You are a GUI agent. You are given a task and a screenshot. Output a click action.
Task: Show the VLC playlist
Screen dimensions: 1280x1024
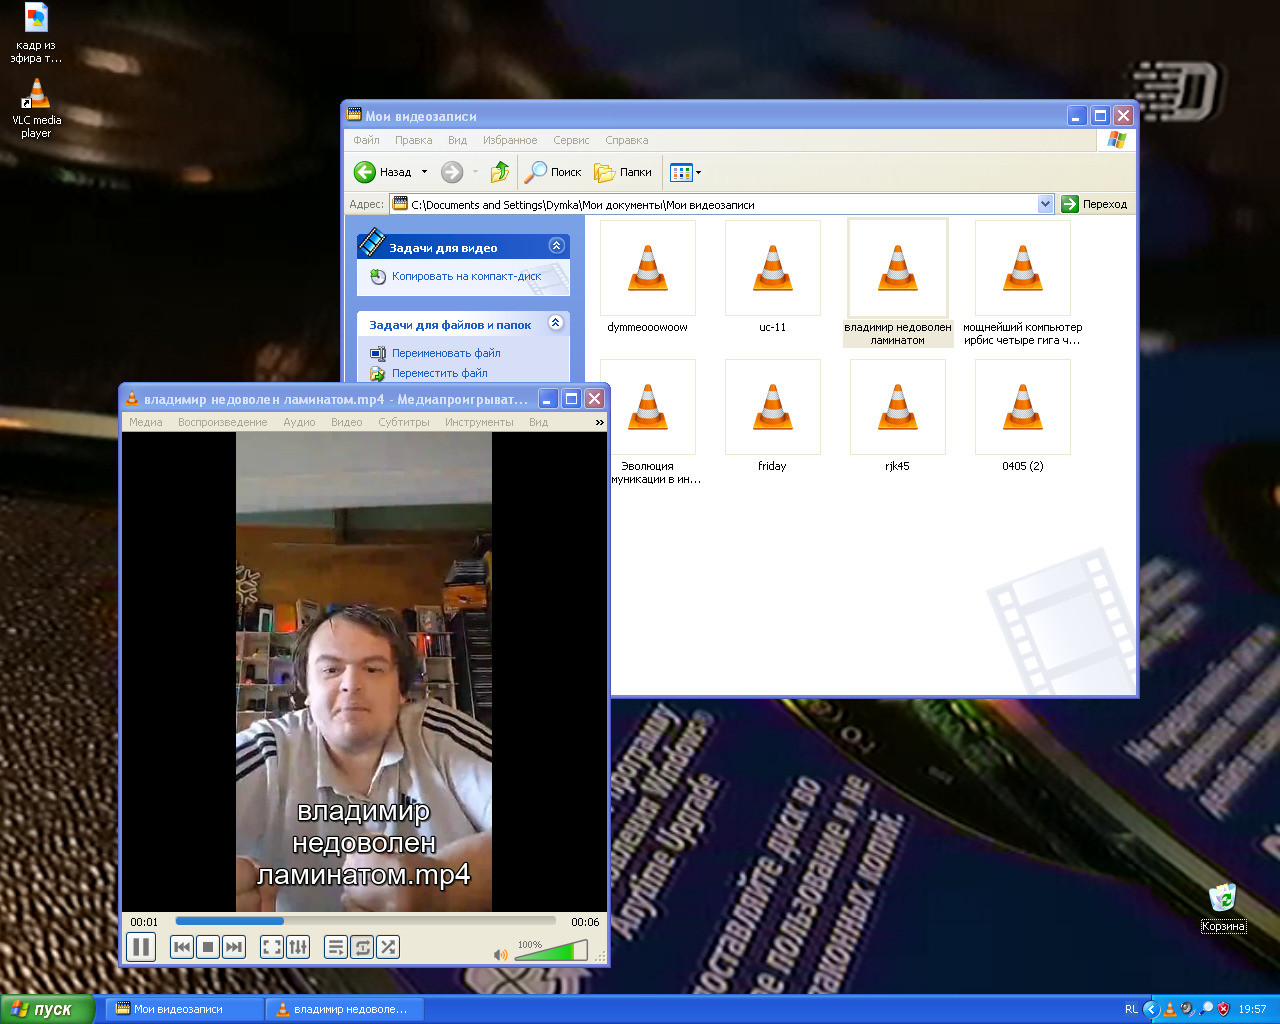click(336, 947)
